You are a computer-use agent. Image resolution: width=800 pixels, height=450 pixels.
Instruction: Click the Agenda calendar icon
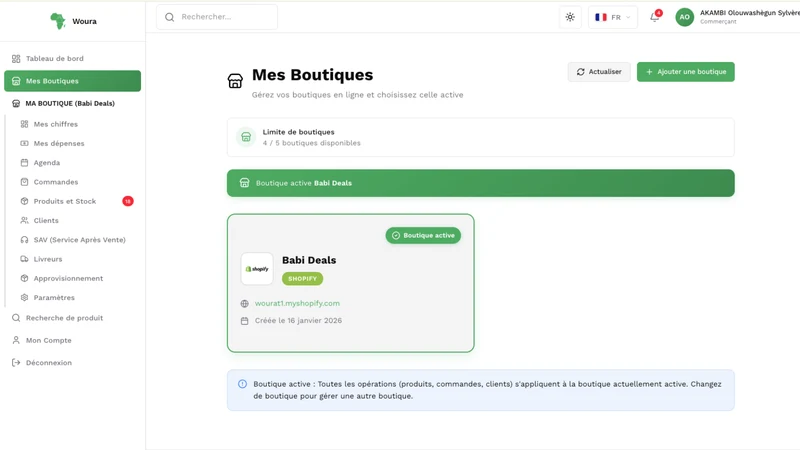[24, 163]
